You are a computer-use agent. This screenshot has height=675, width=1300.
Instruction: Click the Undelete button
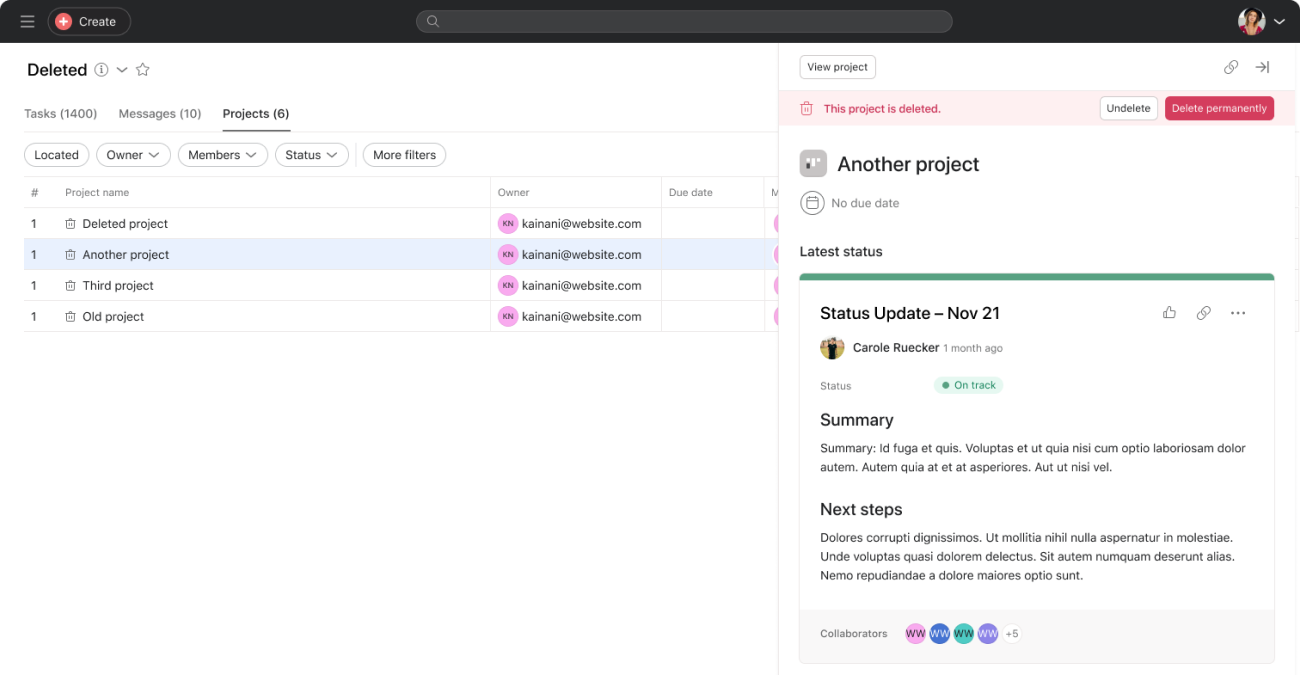pyautogui.click(x=1128, y=108)
